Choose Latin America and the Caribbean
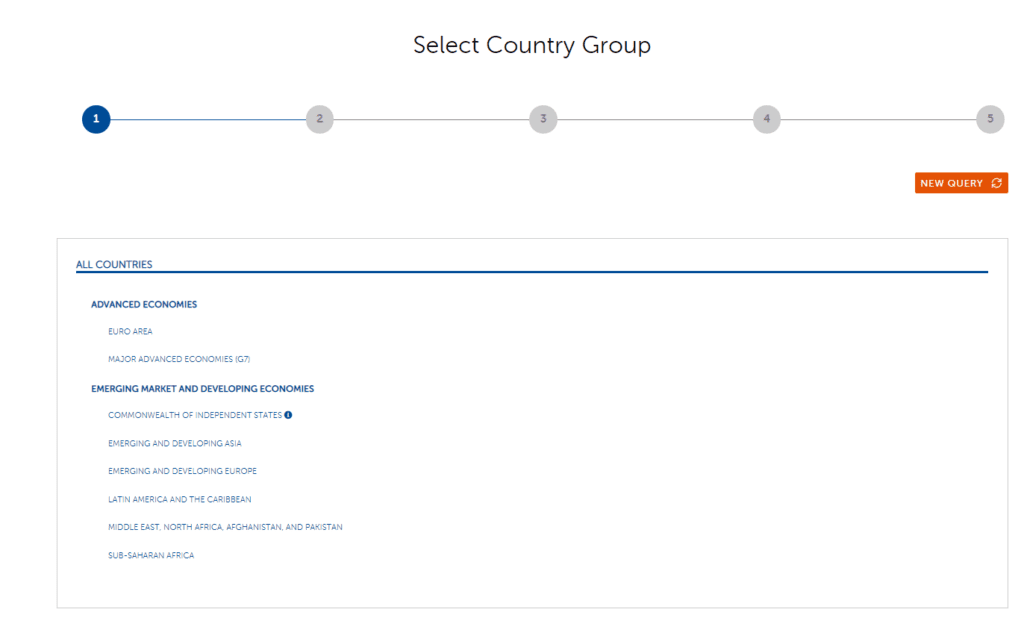 tap(180, 500)
